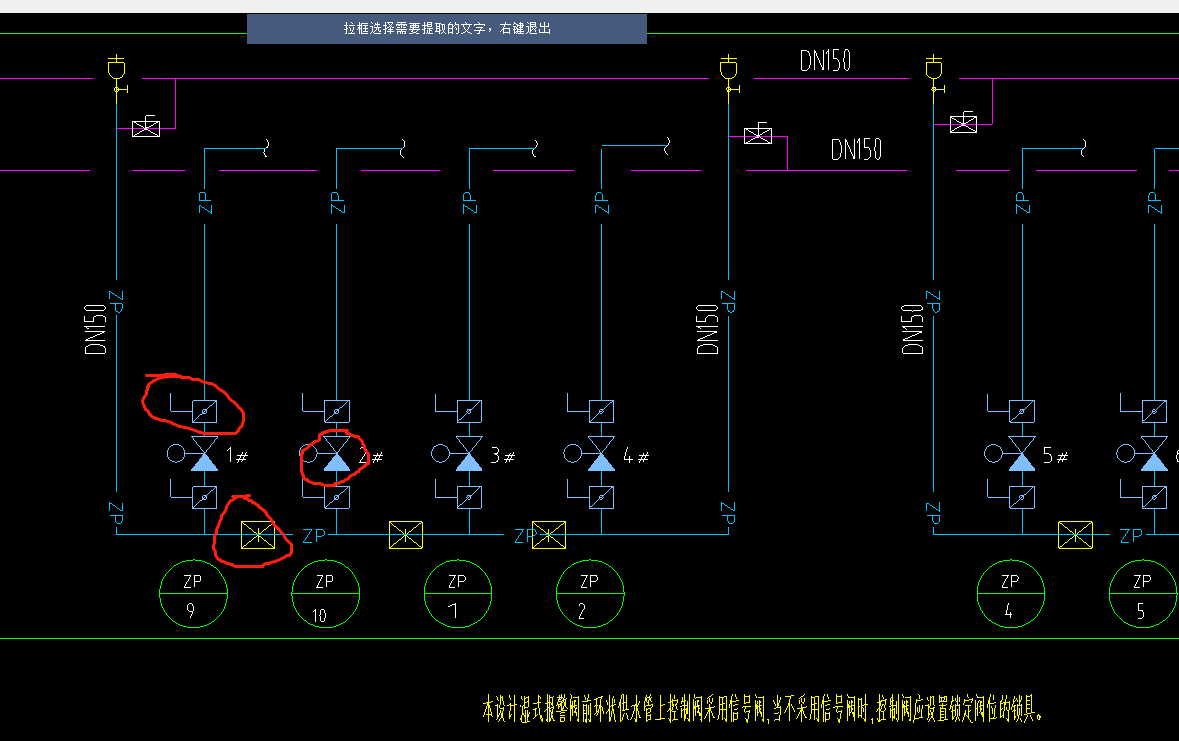Select the wet alarm valve symbol labeled 4#
Image resolution: width=1179 pixels, height=741 pixels.
pyautogui.click(x=602, y=454)
